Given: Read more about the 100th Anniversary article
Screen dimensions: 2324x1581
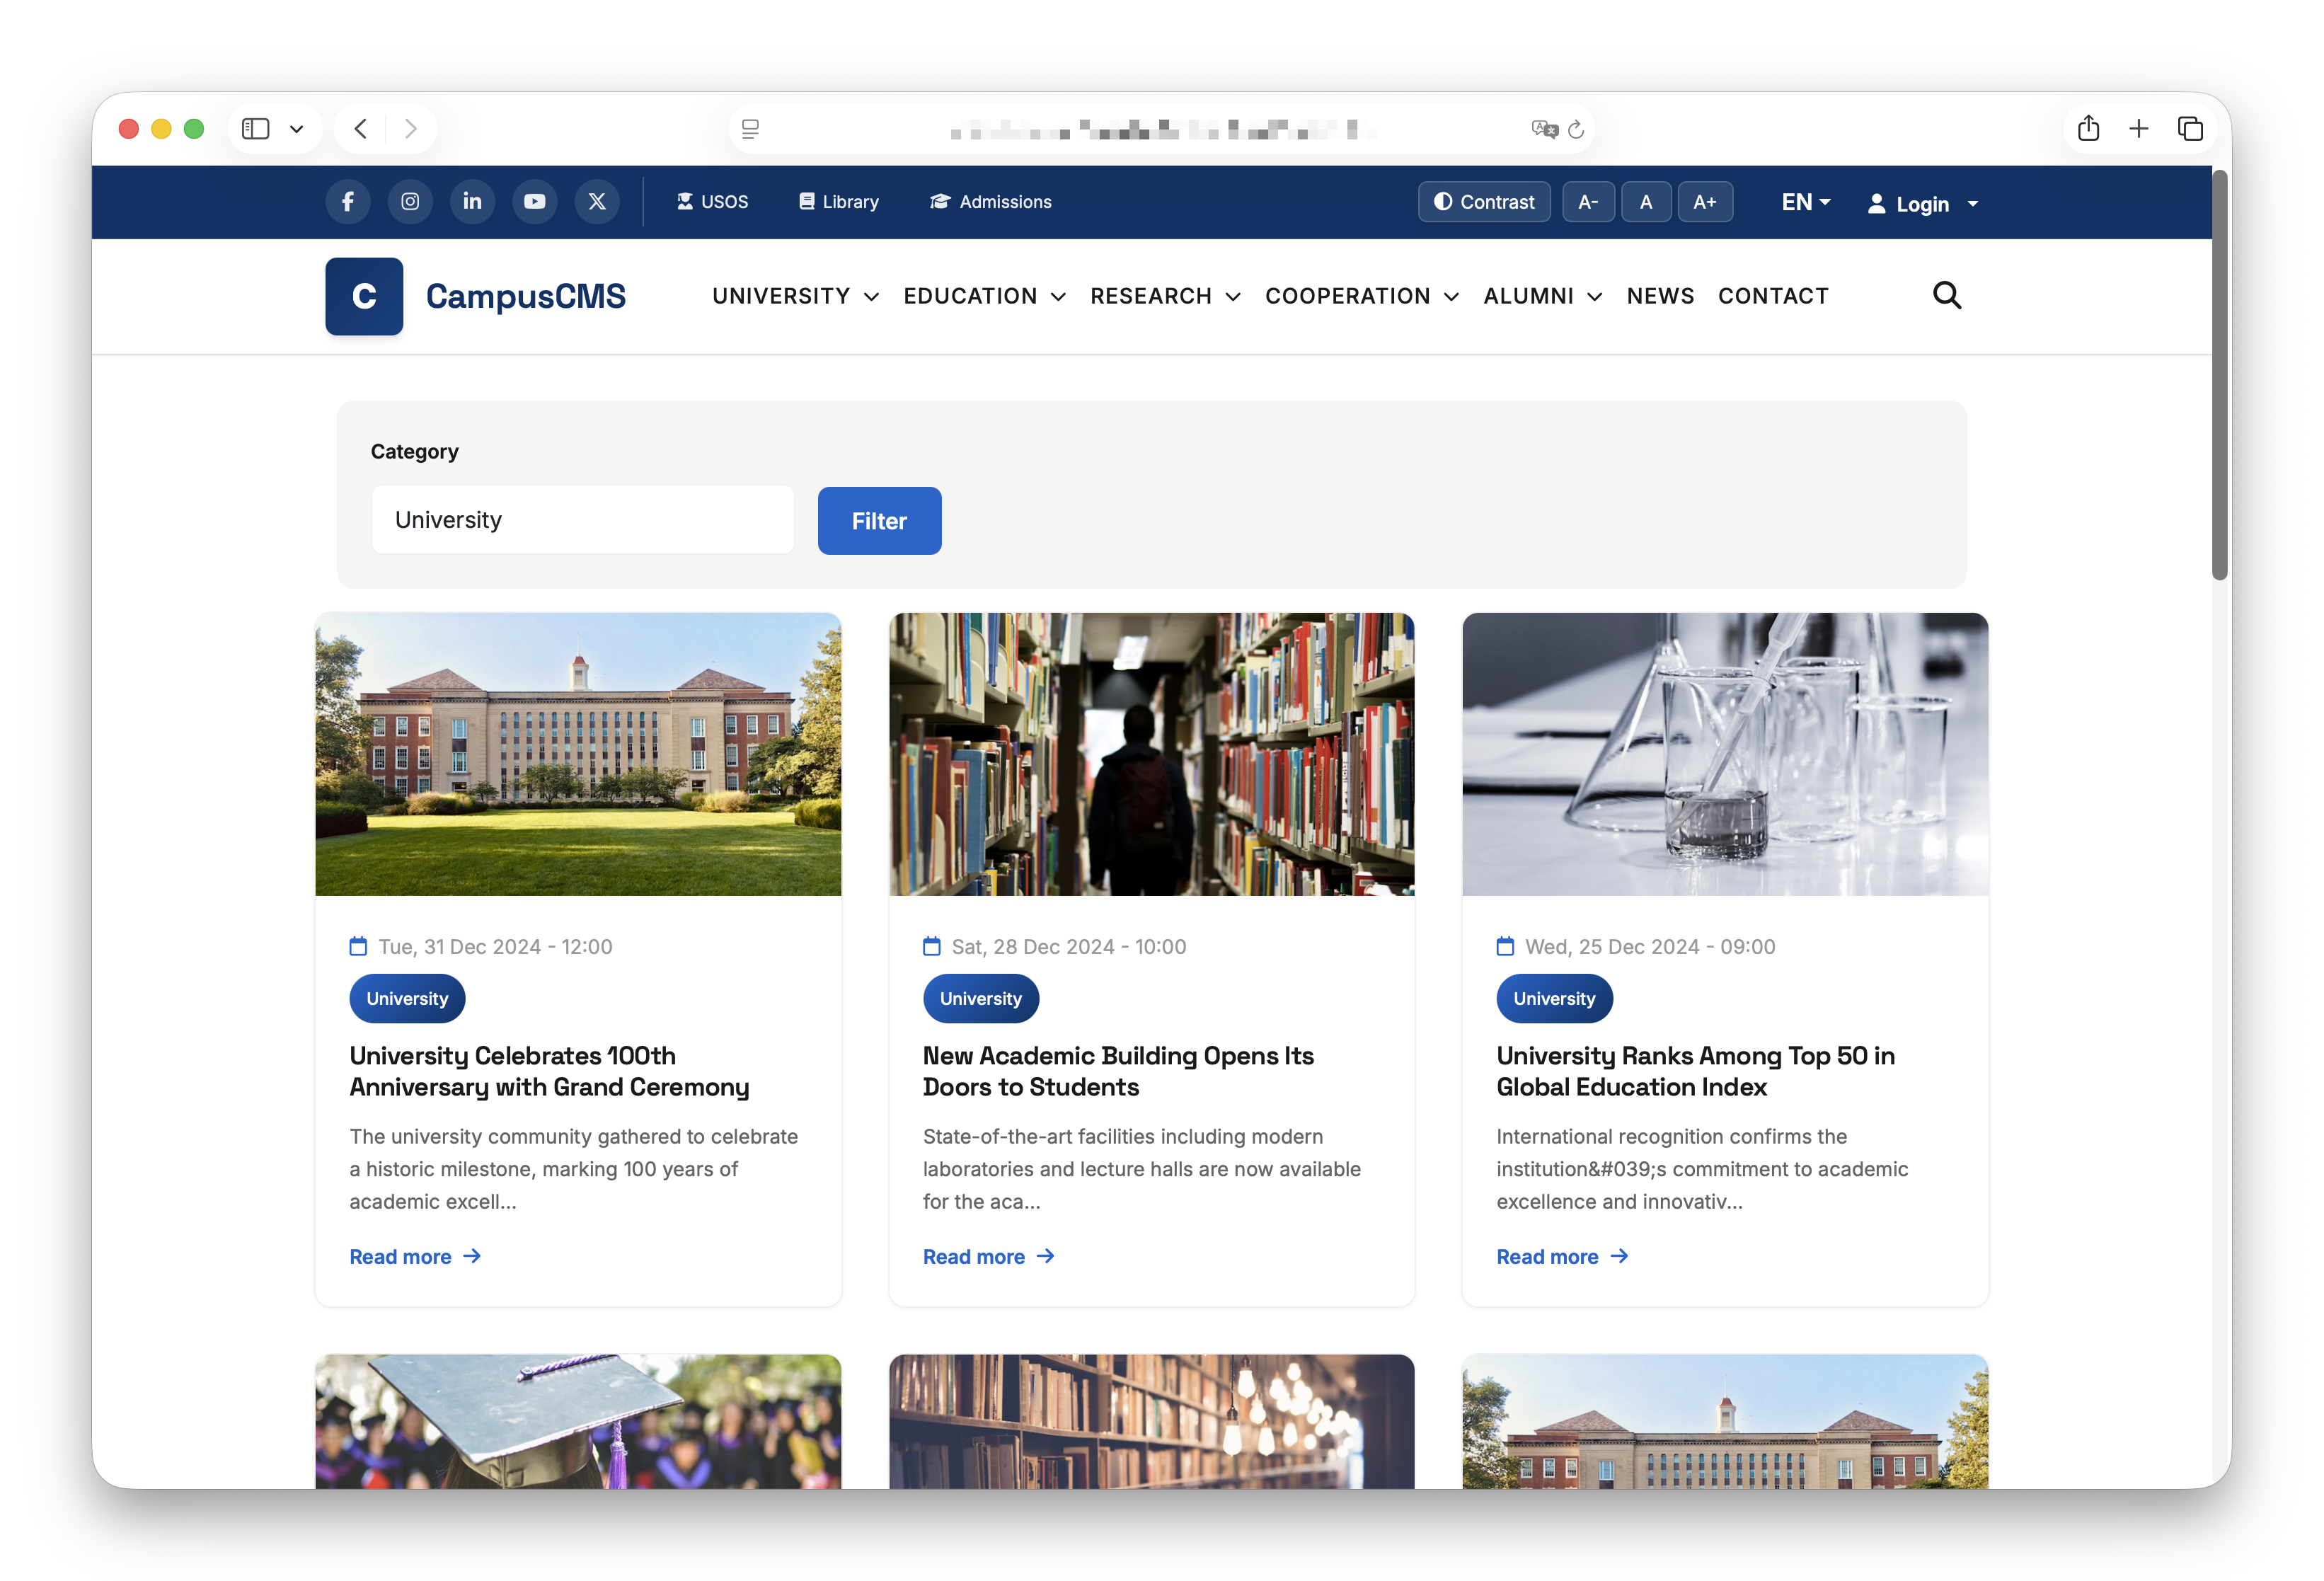Looking at the screenshot, I should coord(415,1256).
